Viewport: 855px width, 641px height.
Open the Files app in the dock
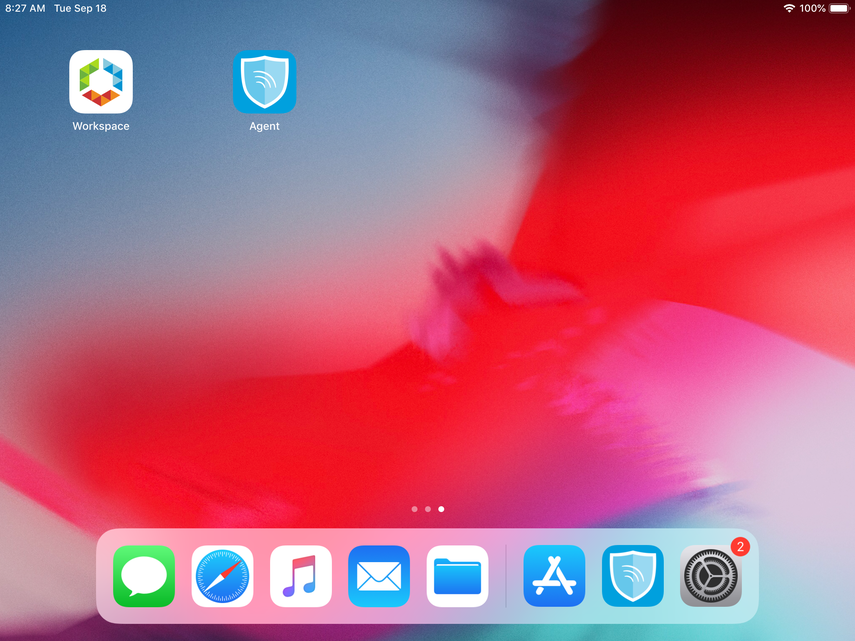[x=457, y=576]
